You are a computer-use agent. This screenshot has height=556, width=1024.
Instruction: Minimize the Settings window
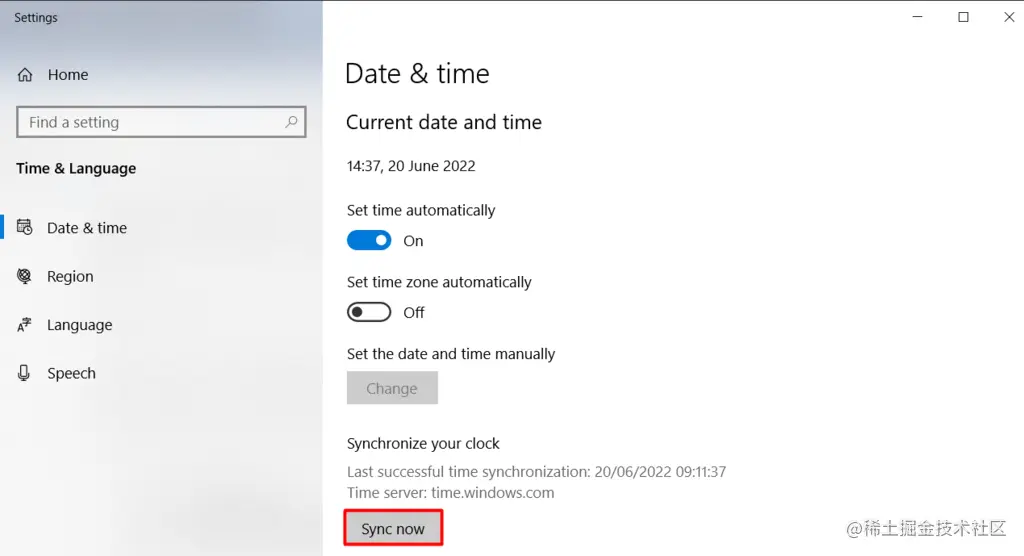coord(918,17)
